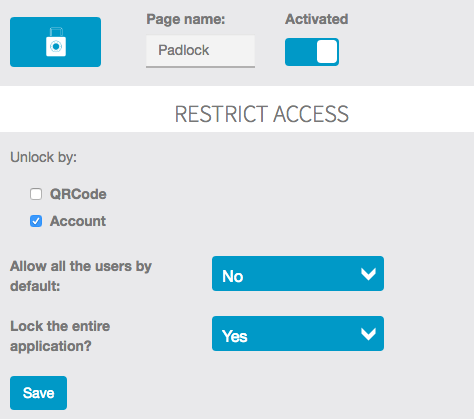Click the white knob of Activated switch
This screenshot has height=419, width=474.
click(x=327, y=52)
